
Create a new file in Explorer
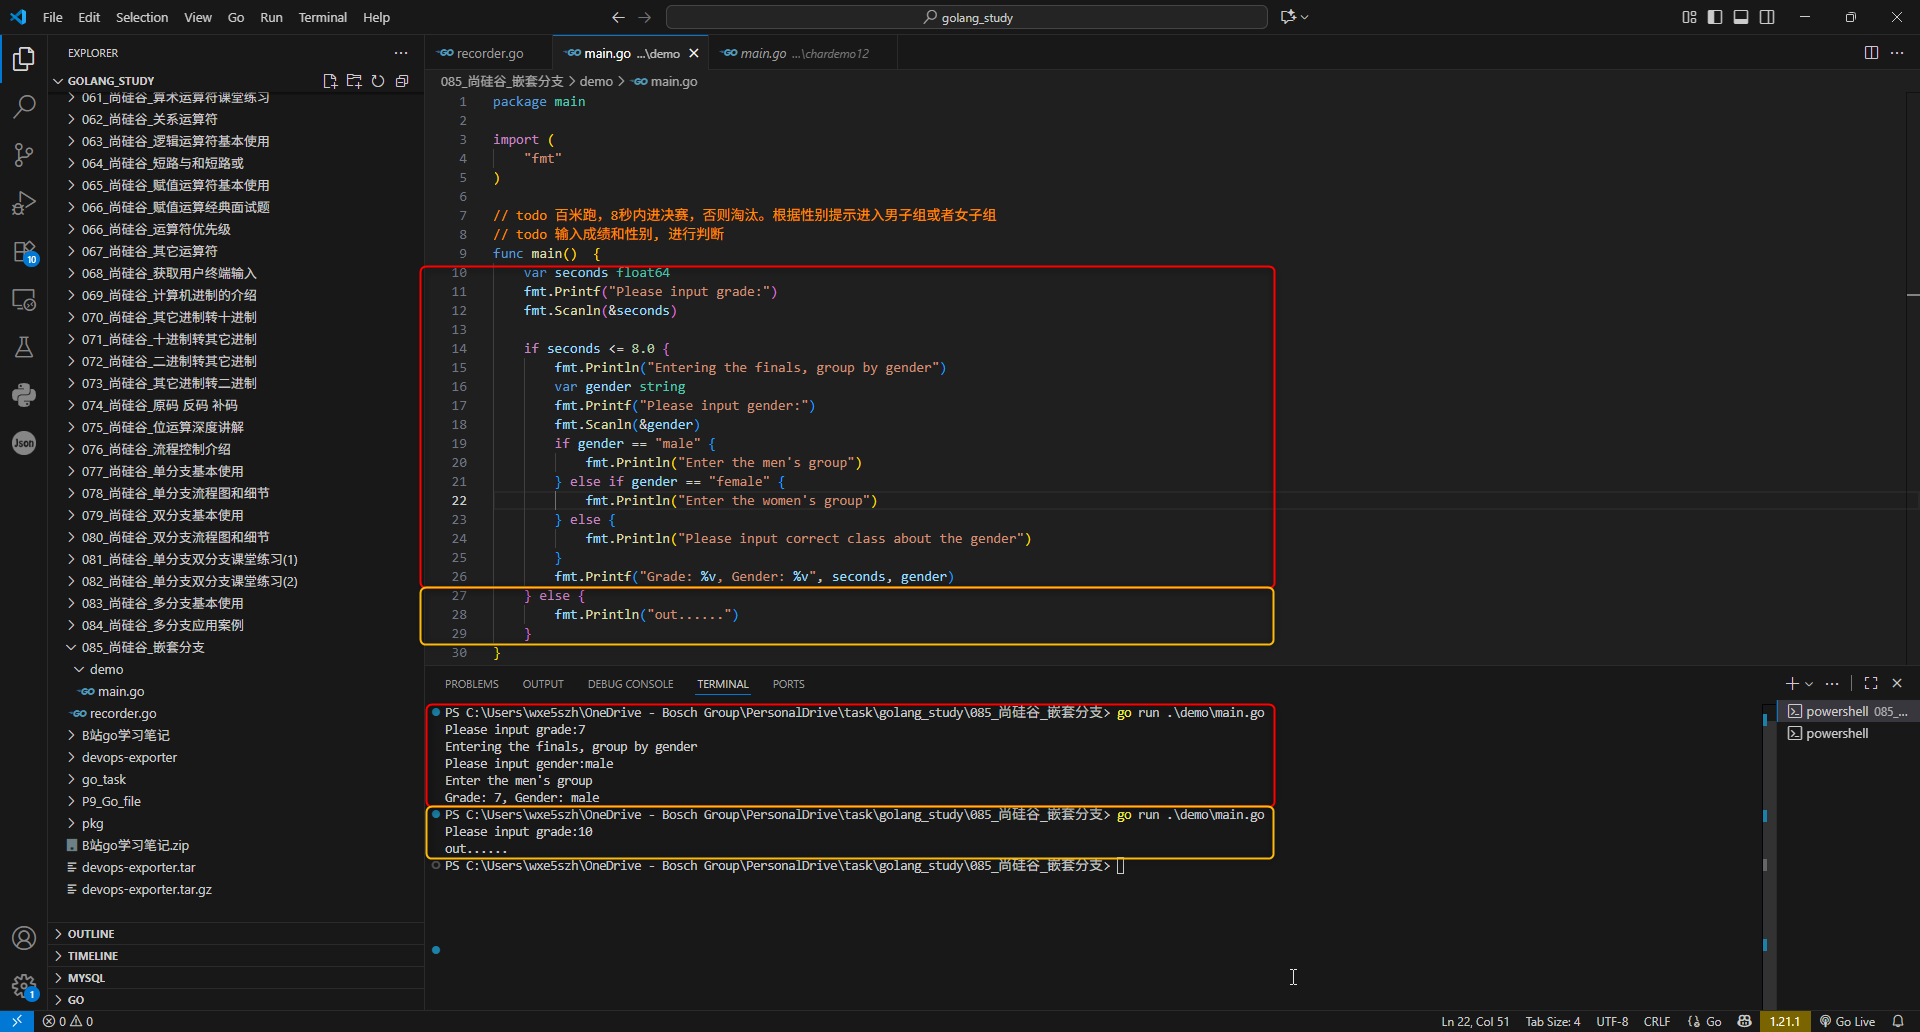[330, 81]
